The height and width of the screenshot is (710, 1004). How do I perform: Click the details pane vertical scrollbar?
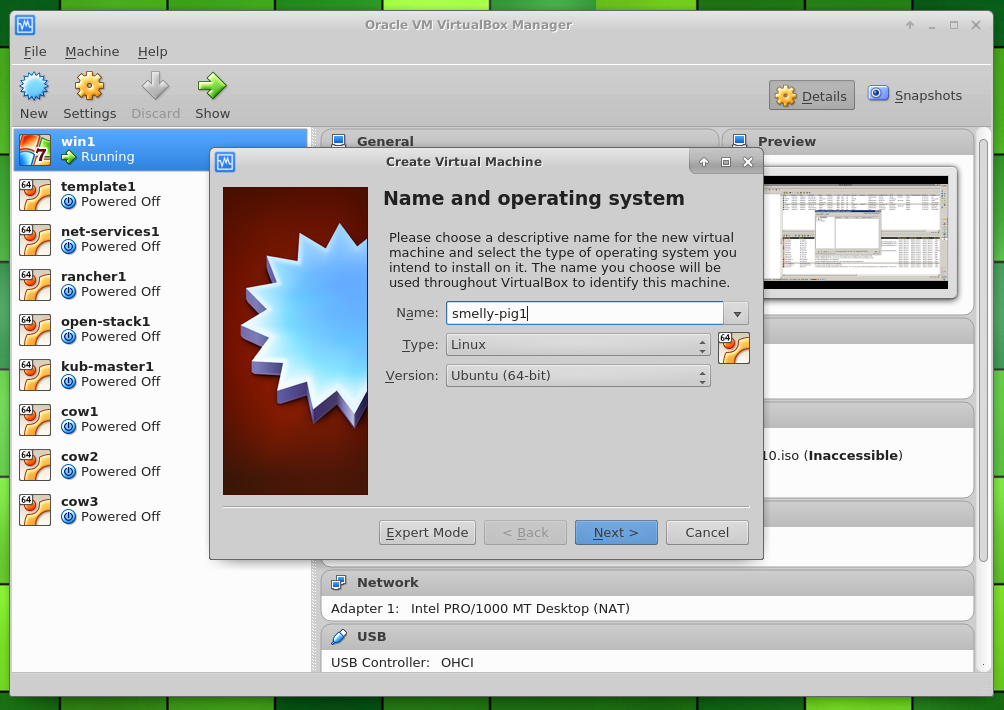(x=984, y=349)
